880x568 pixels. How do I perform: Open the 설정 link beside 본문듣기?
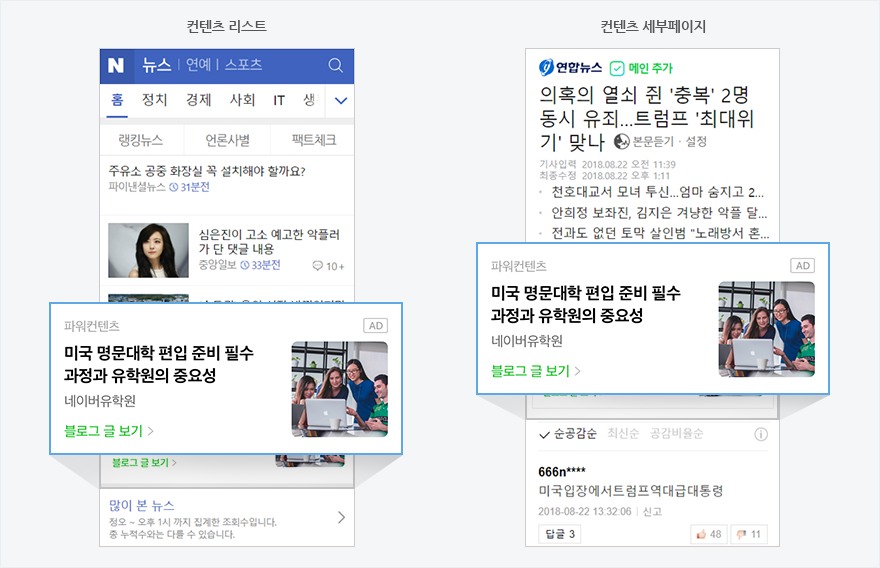coord(696,141)
